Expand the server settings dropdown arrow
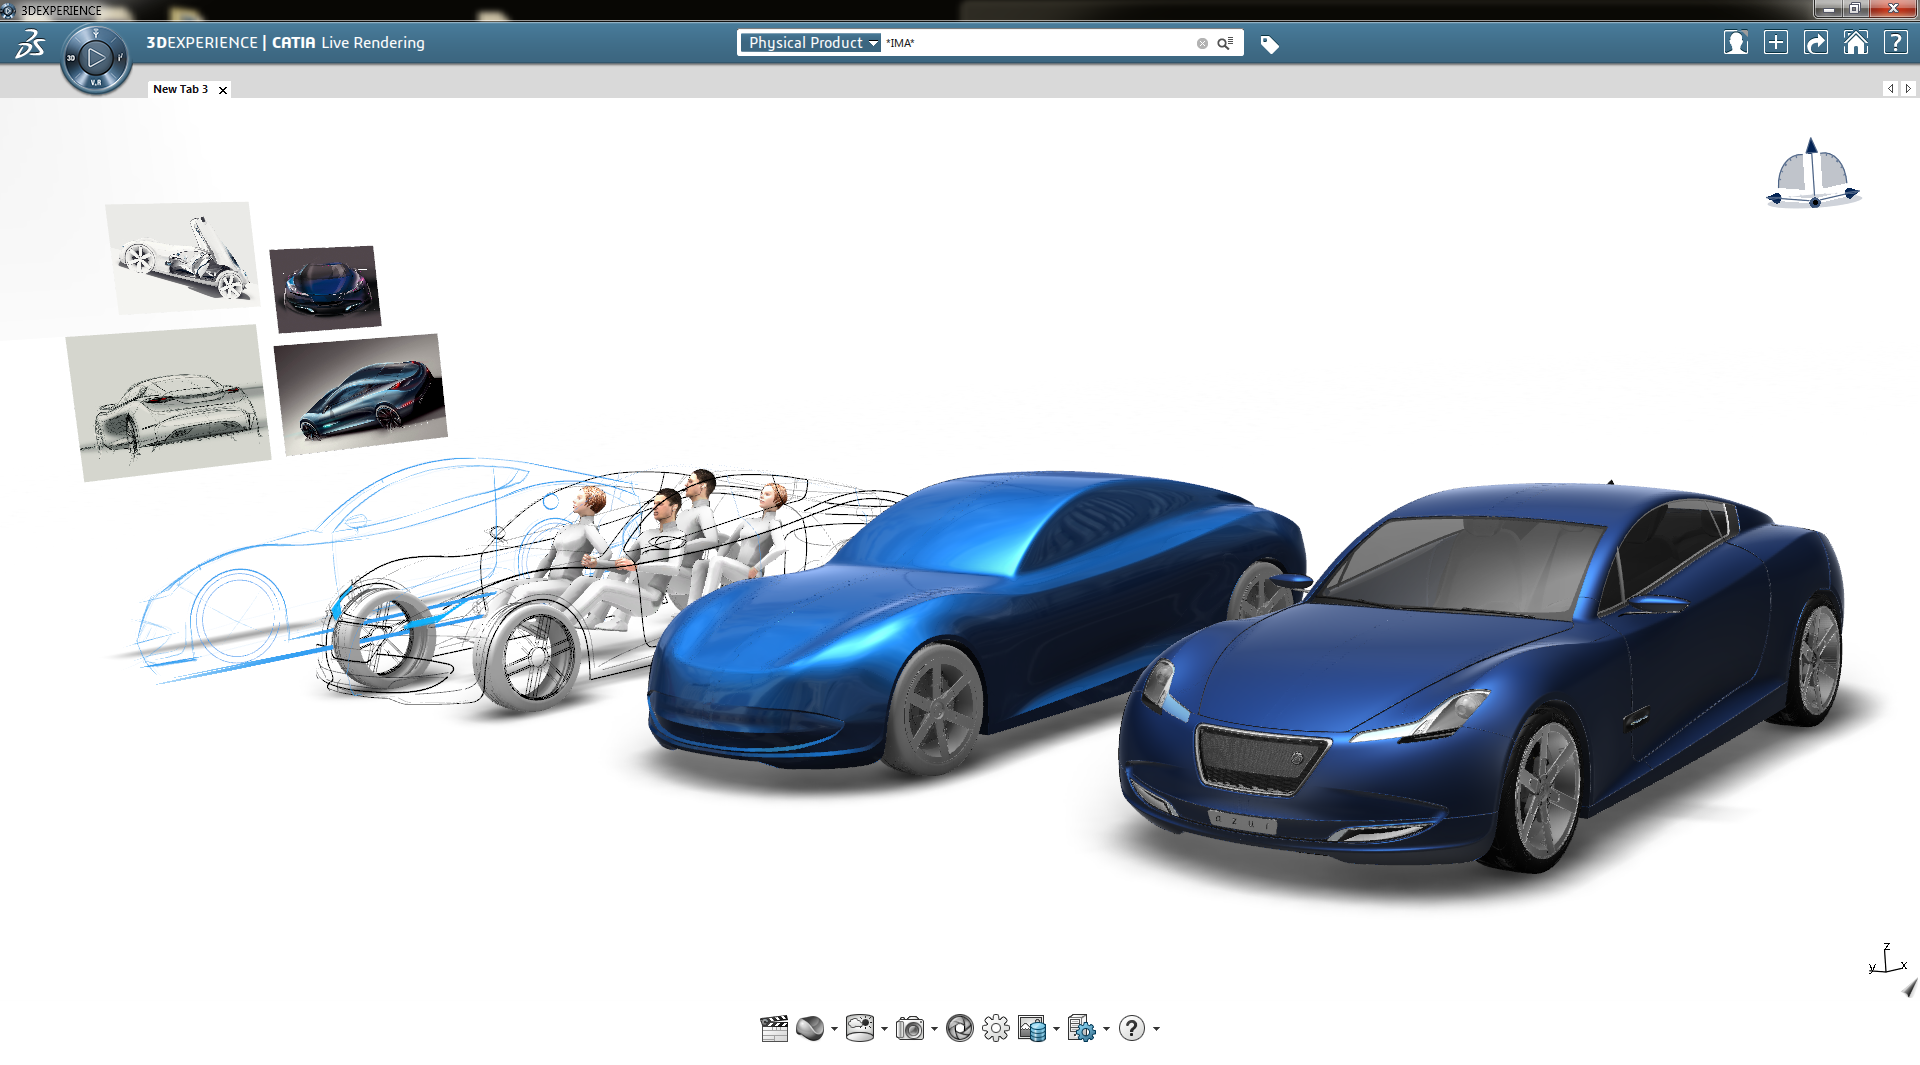This screenshot has width=1920, height=1065. click(1106, 1029)
